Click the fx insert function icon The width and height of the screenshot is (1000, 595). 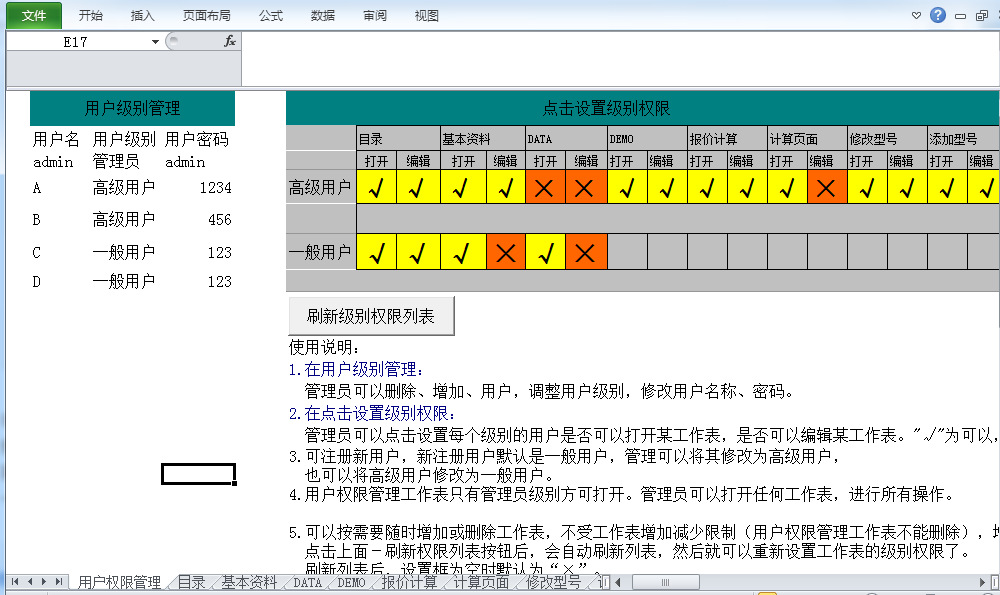229,41
